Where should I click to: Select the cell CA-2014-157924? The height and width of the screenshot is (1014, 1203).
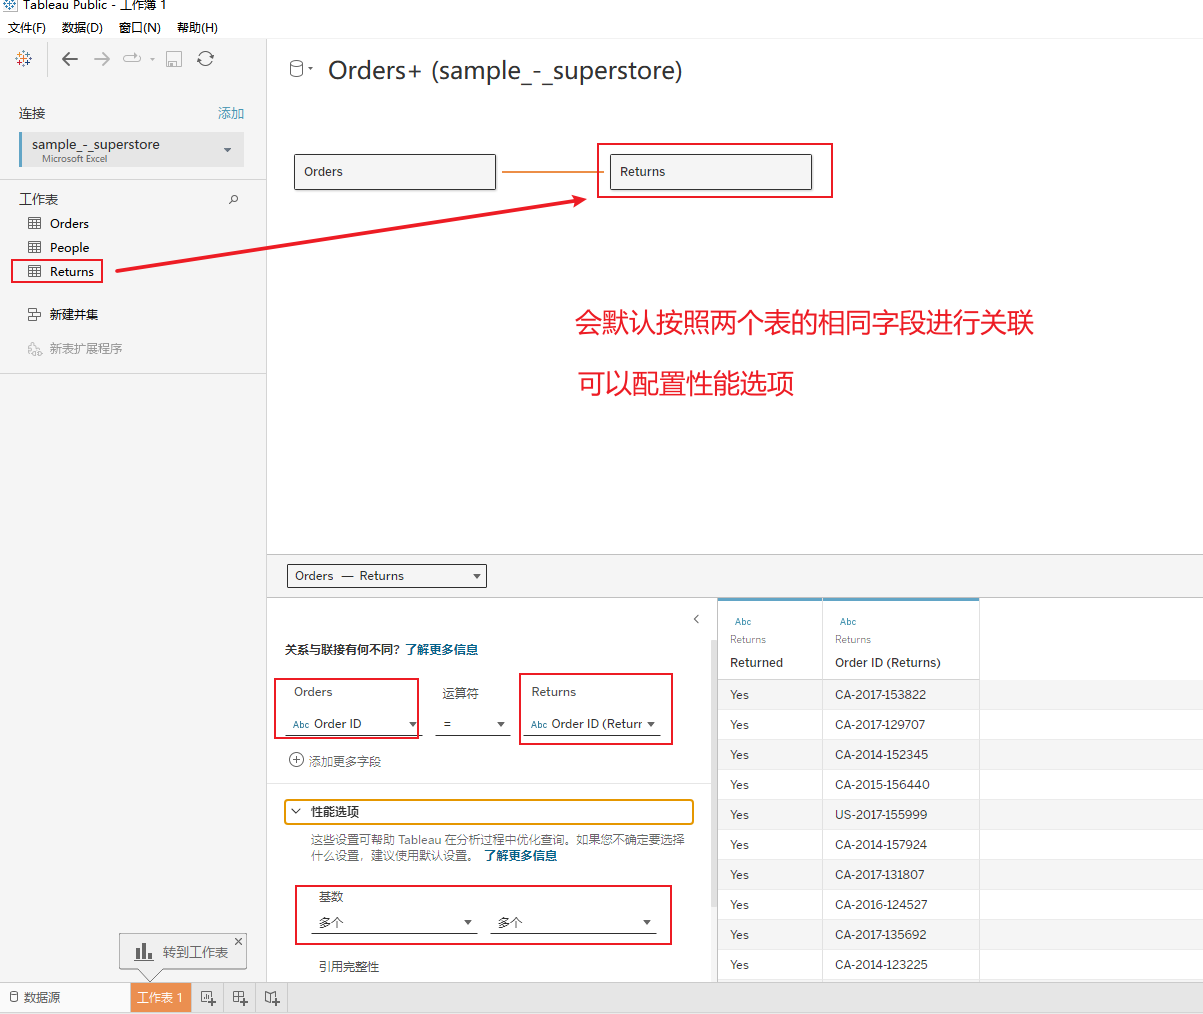point(900,845)
